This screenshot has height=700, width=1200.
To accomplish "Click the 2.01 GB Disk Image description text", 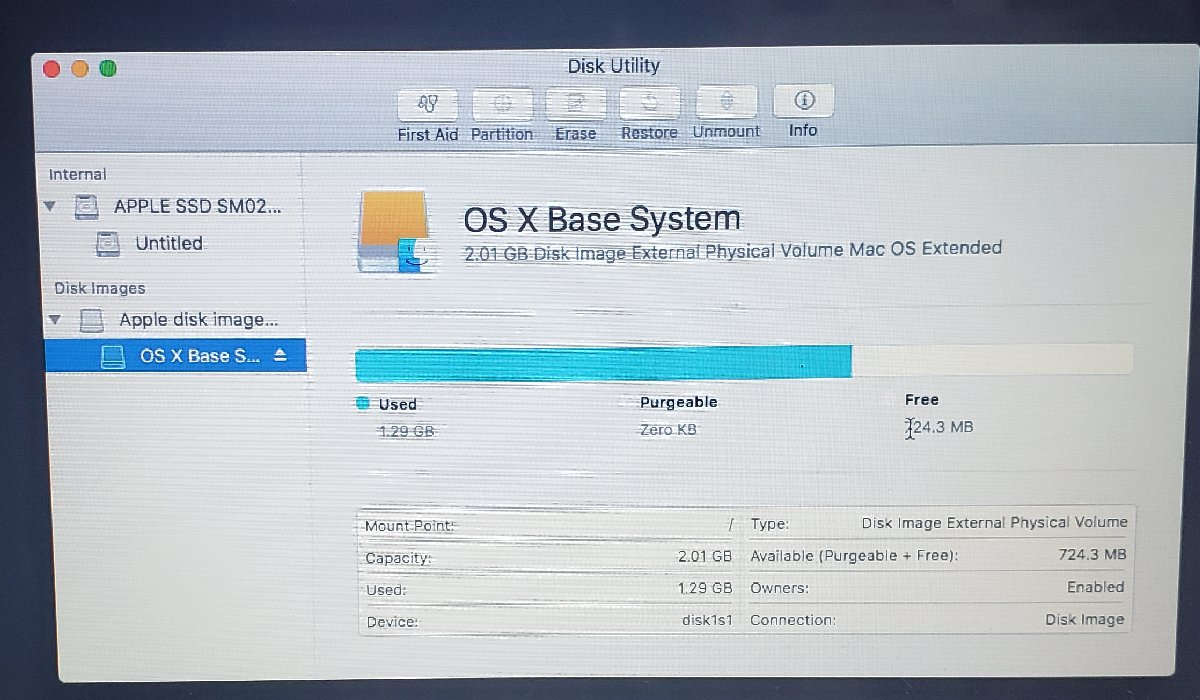I will tap(732, 250).
